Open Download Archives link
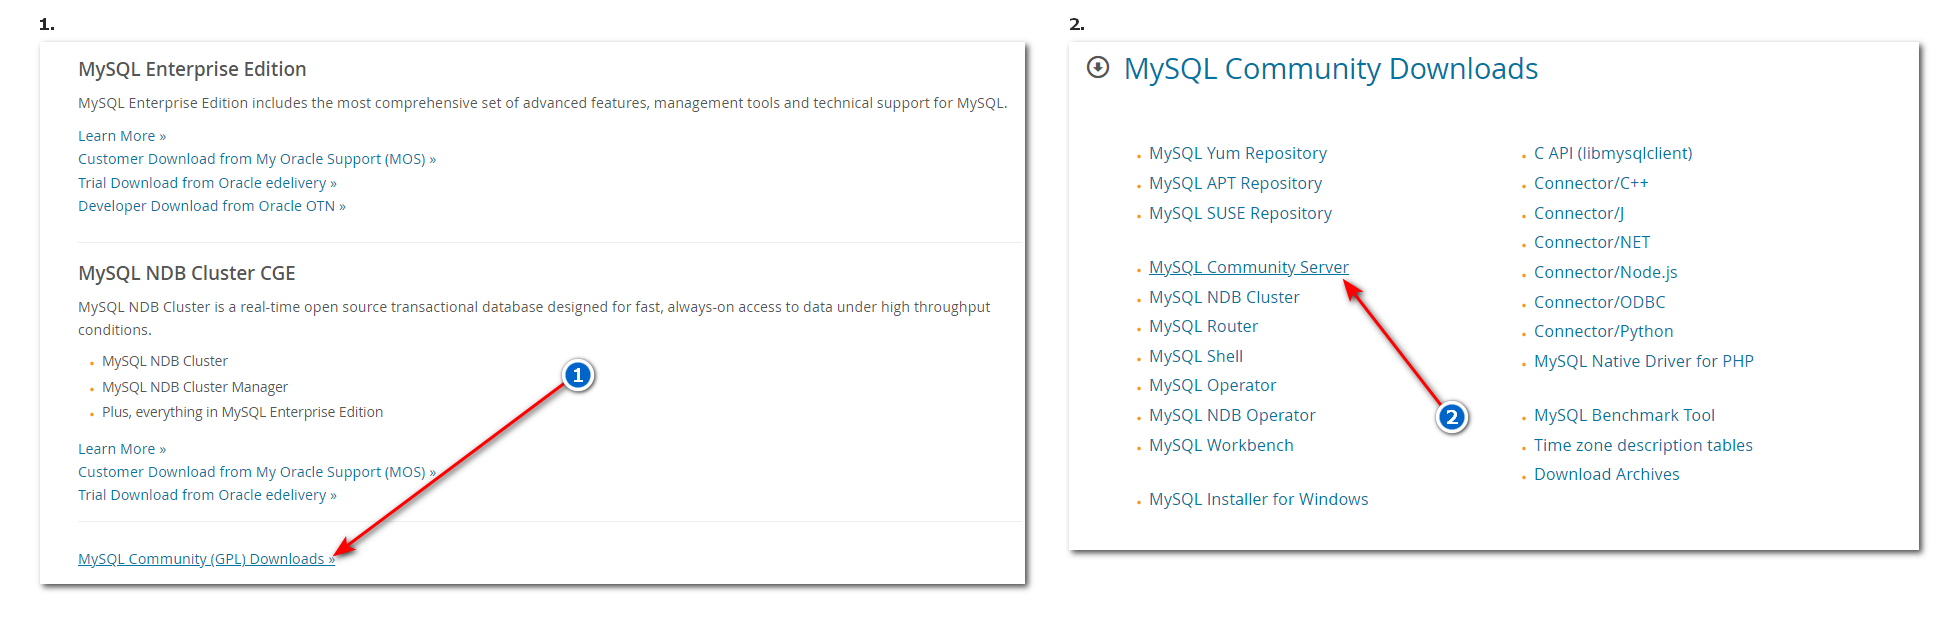The image size is (1960, 625). [1606, 474]
